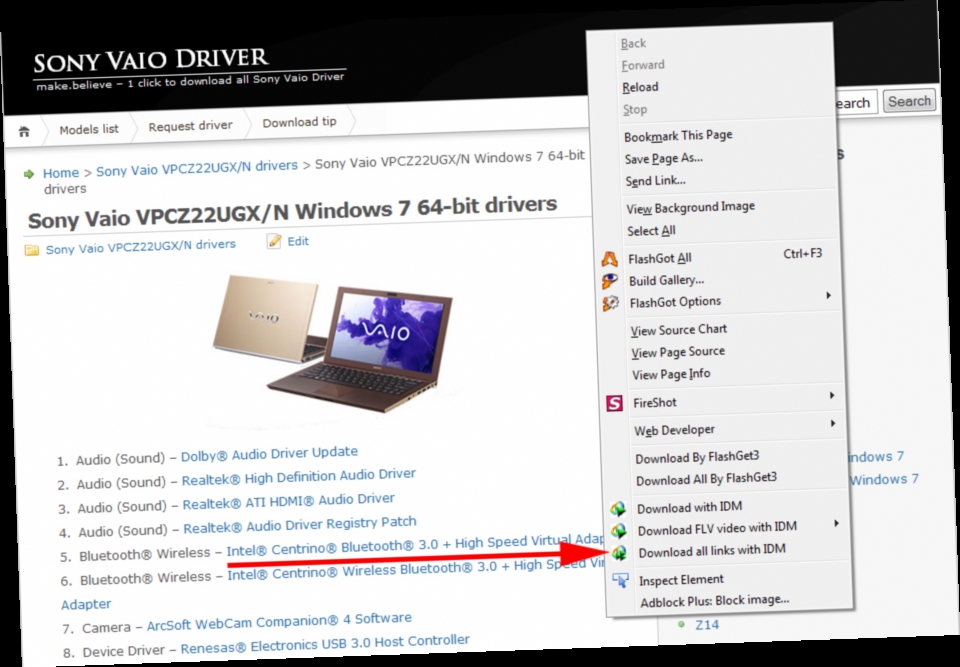Click the Search button
This screenshot has height=667, width=960.
(909, 101)
